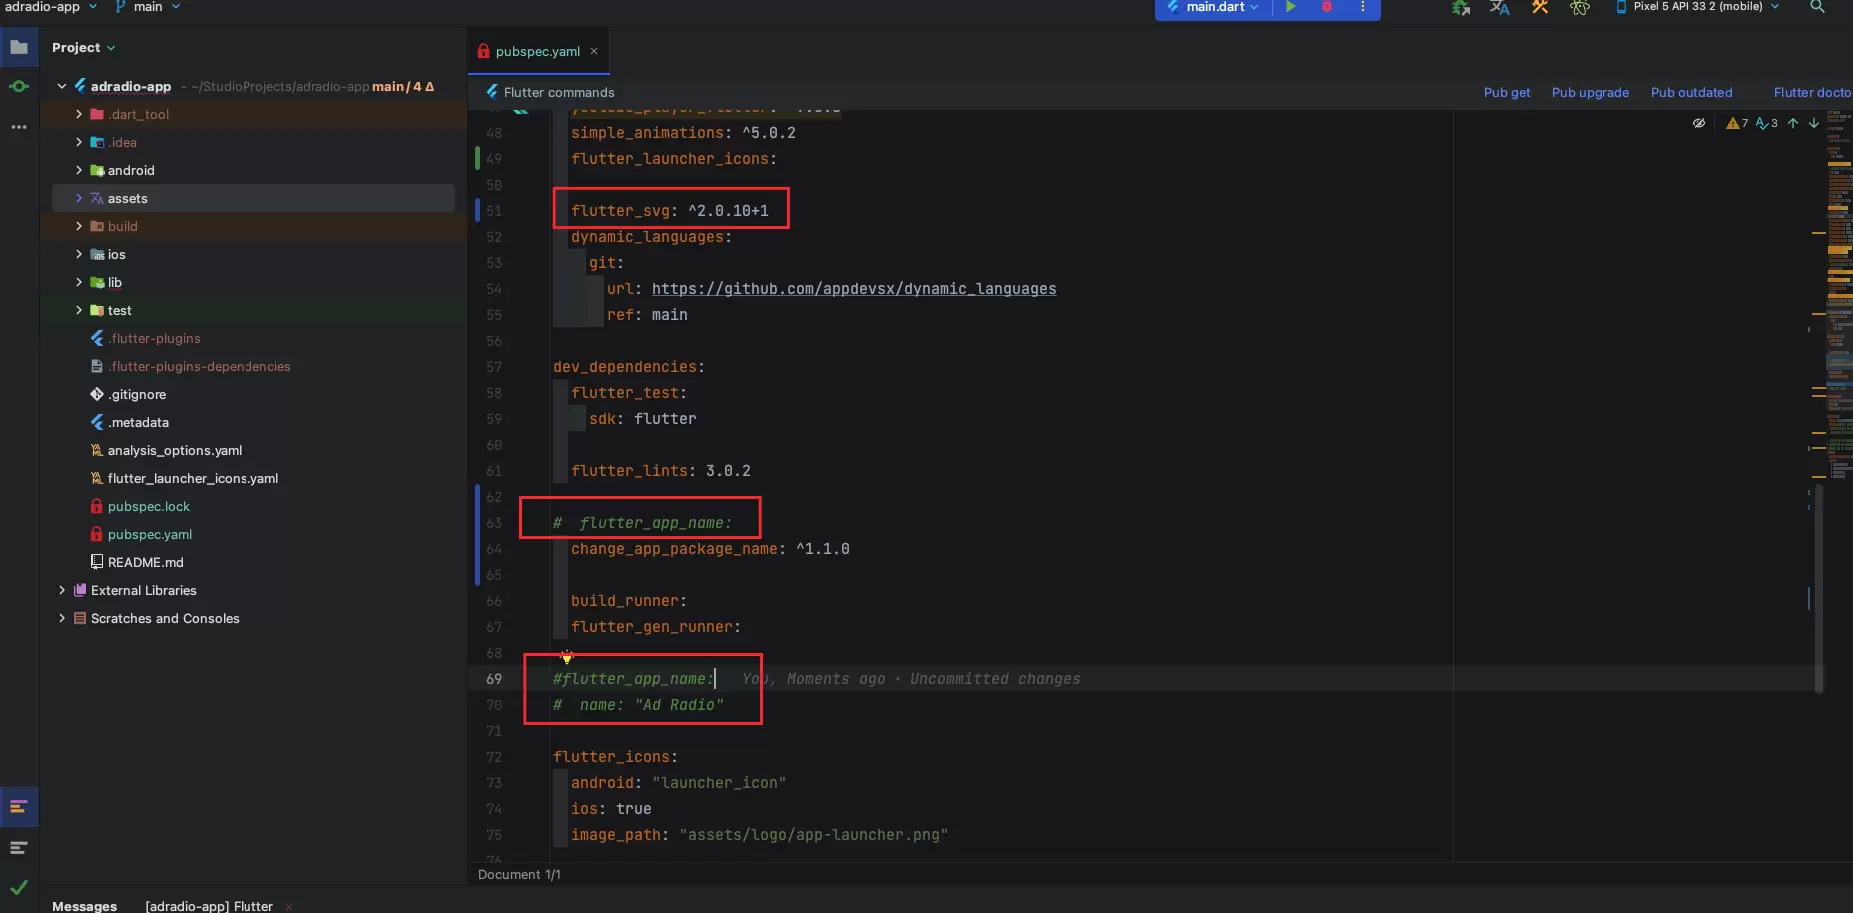The width and height of the screenshot is (1853, 913).
Task: Click the Flutter icon of .metadata file
Action: [97, 422]
